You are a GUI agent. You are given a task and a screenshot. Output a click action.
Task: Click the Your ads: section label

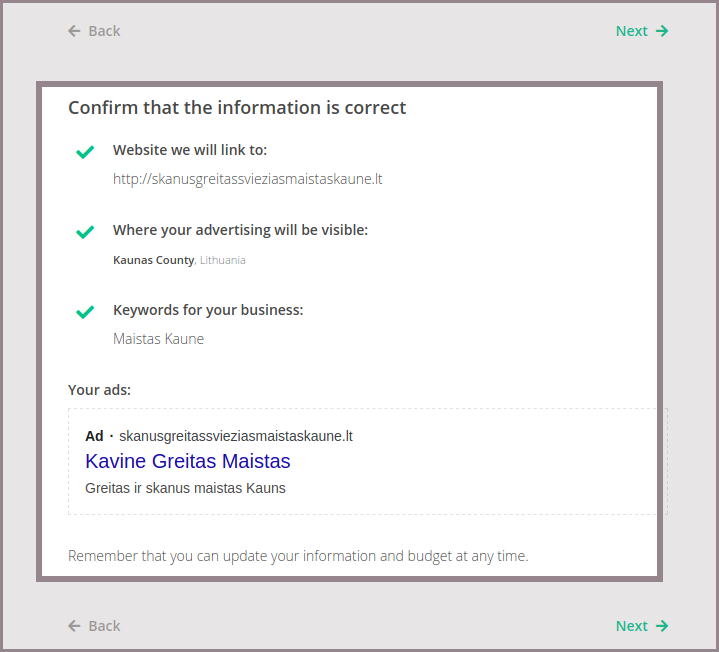[x=99, y=390]
